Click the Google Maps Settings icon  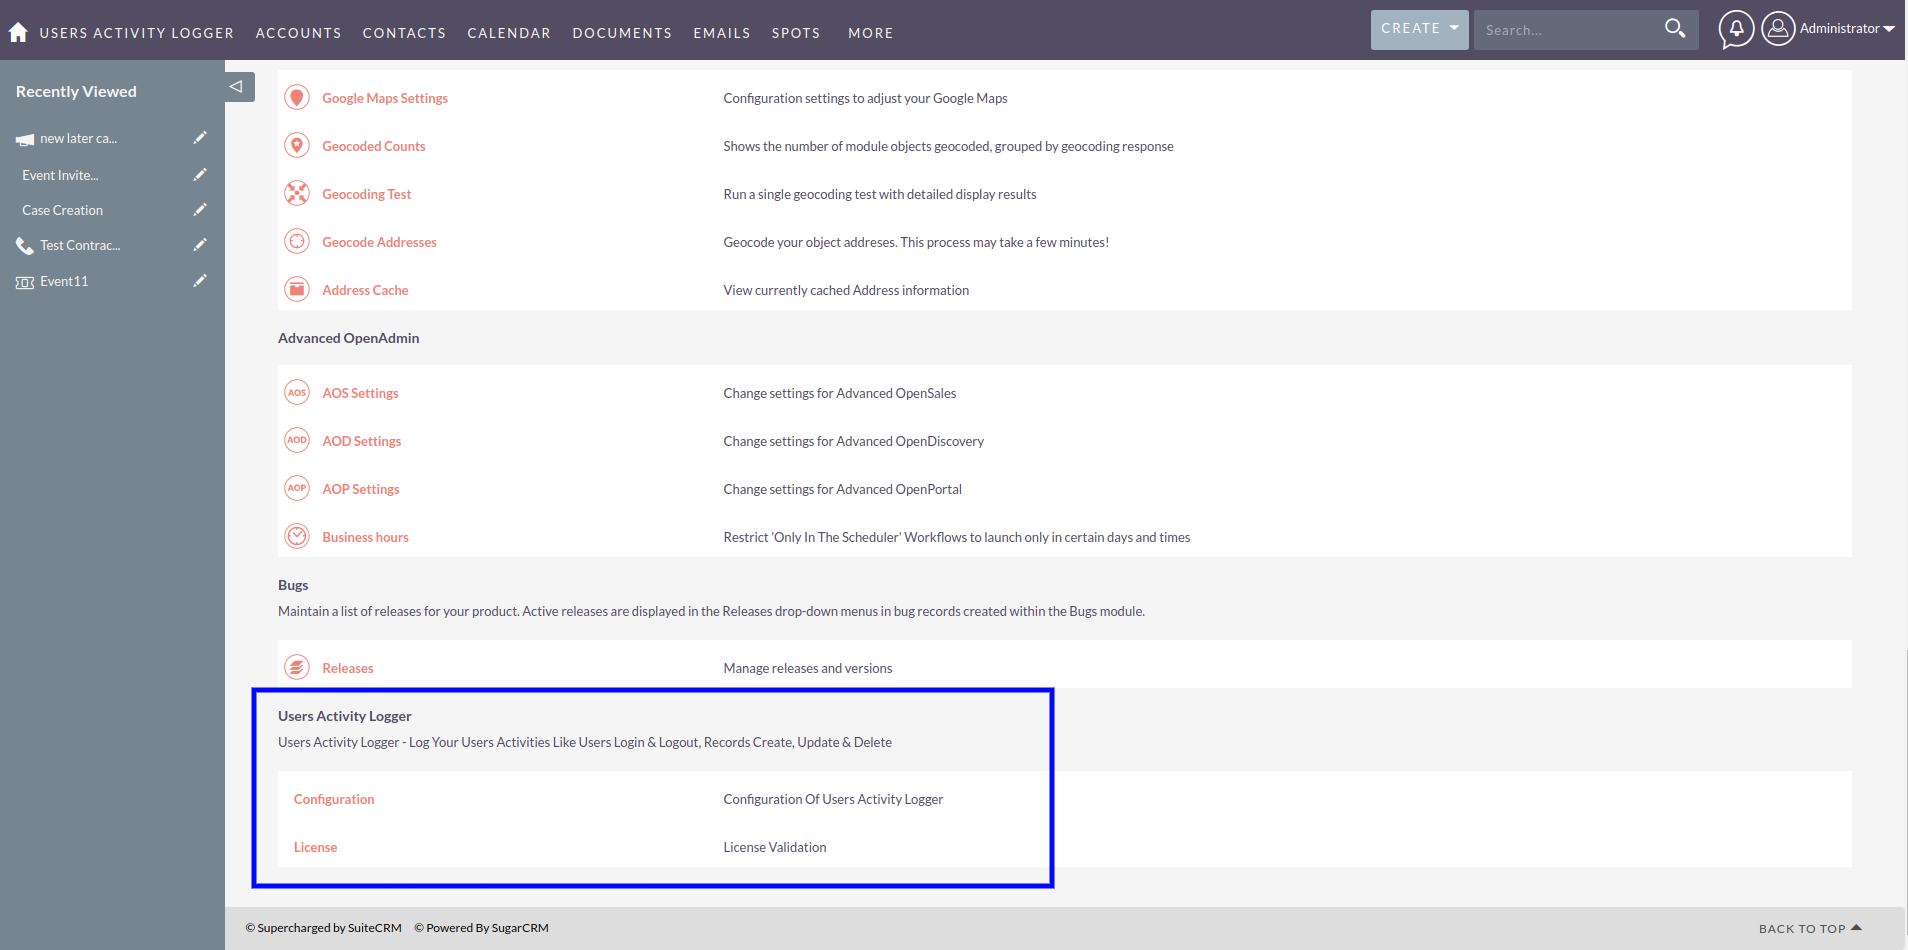tap(297, 97)
